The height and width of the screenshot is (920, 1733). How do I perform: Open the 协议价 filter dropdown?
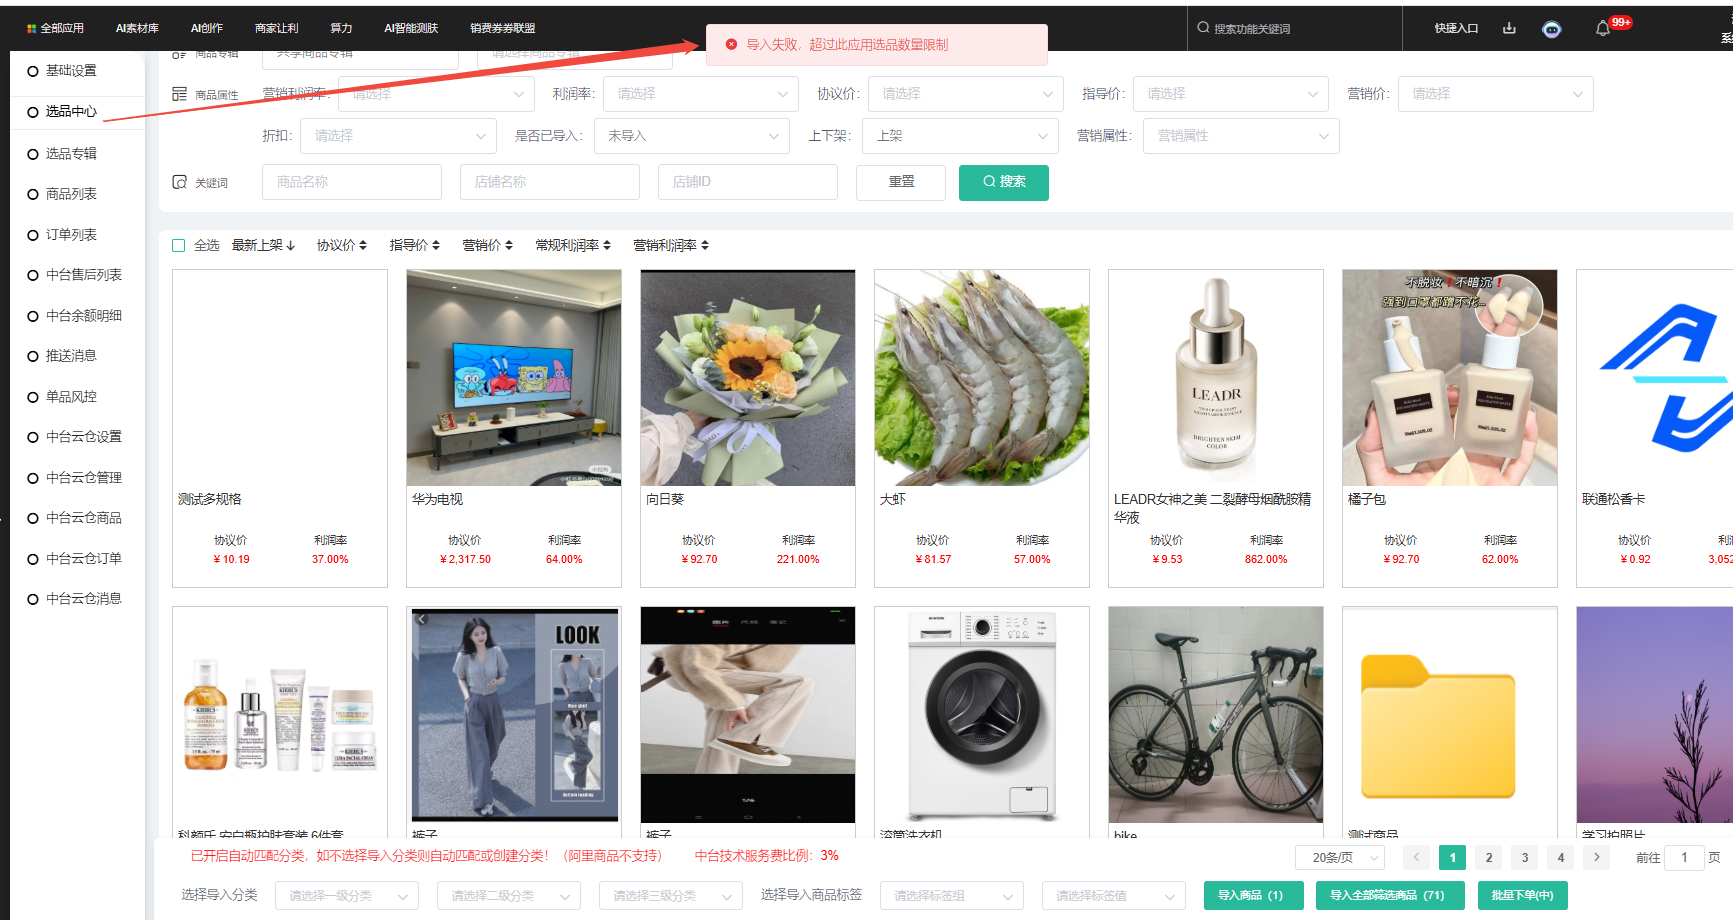point(966,94)
